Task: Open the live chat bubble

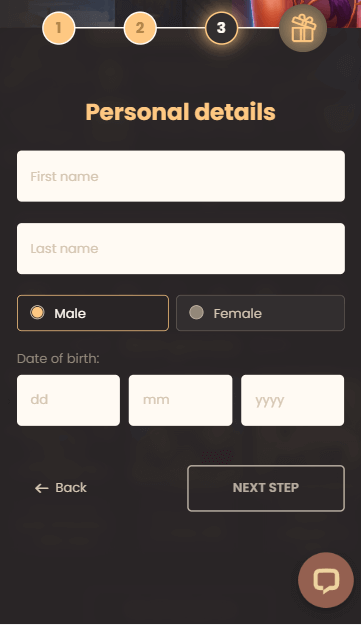Action: pos(326,580)
